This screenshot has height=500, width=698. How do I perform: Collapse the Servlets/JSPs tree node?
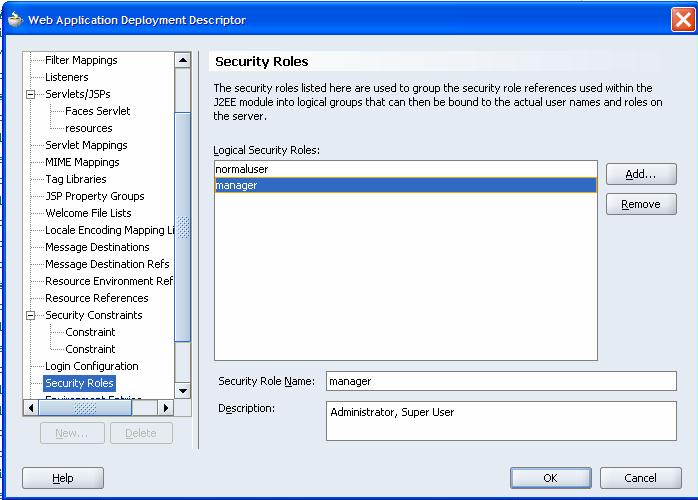(x=31, y=94)
